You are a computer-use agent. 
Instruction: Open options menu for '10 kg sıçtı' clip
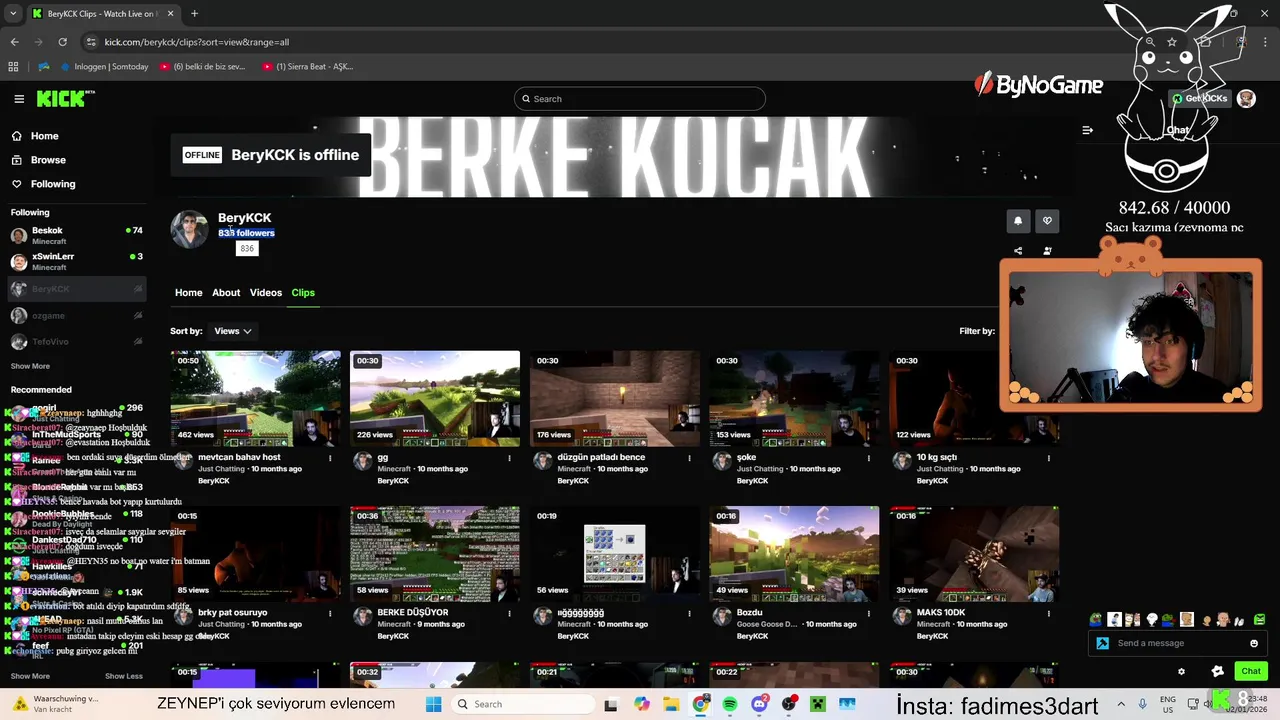[1049, 458]
